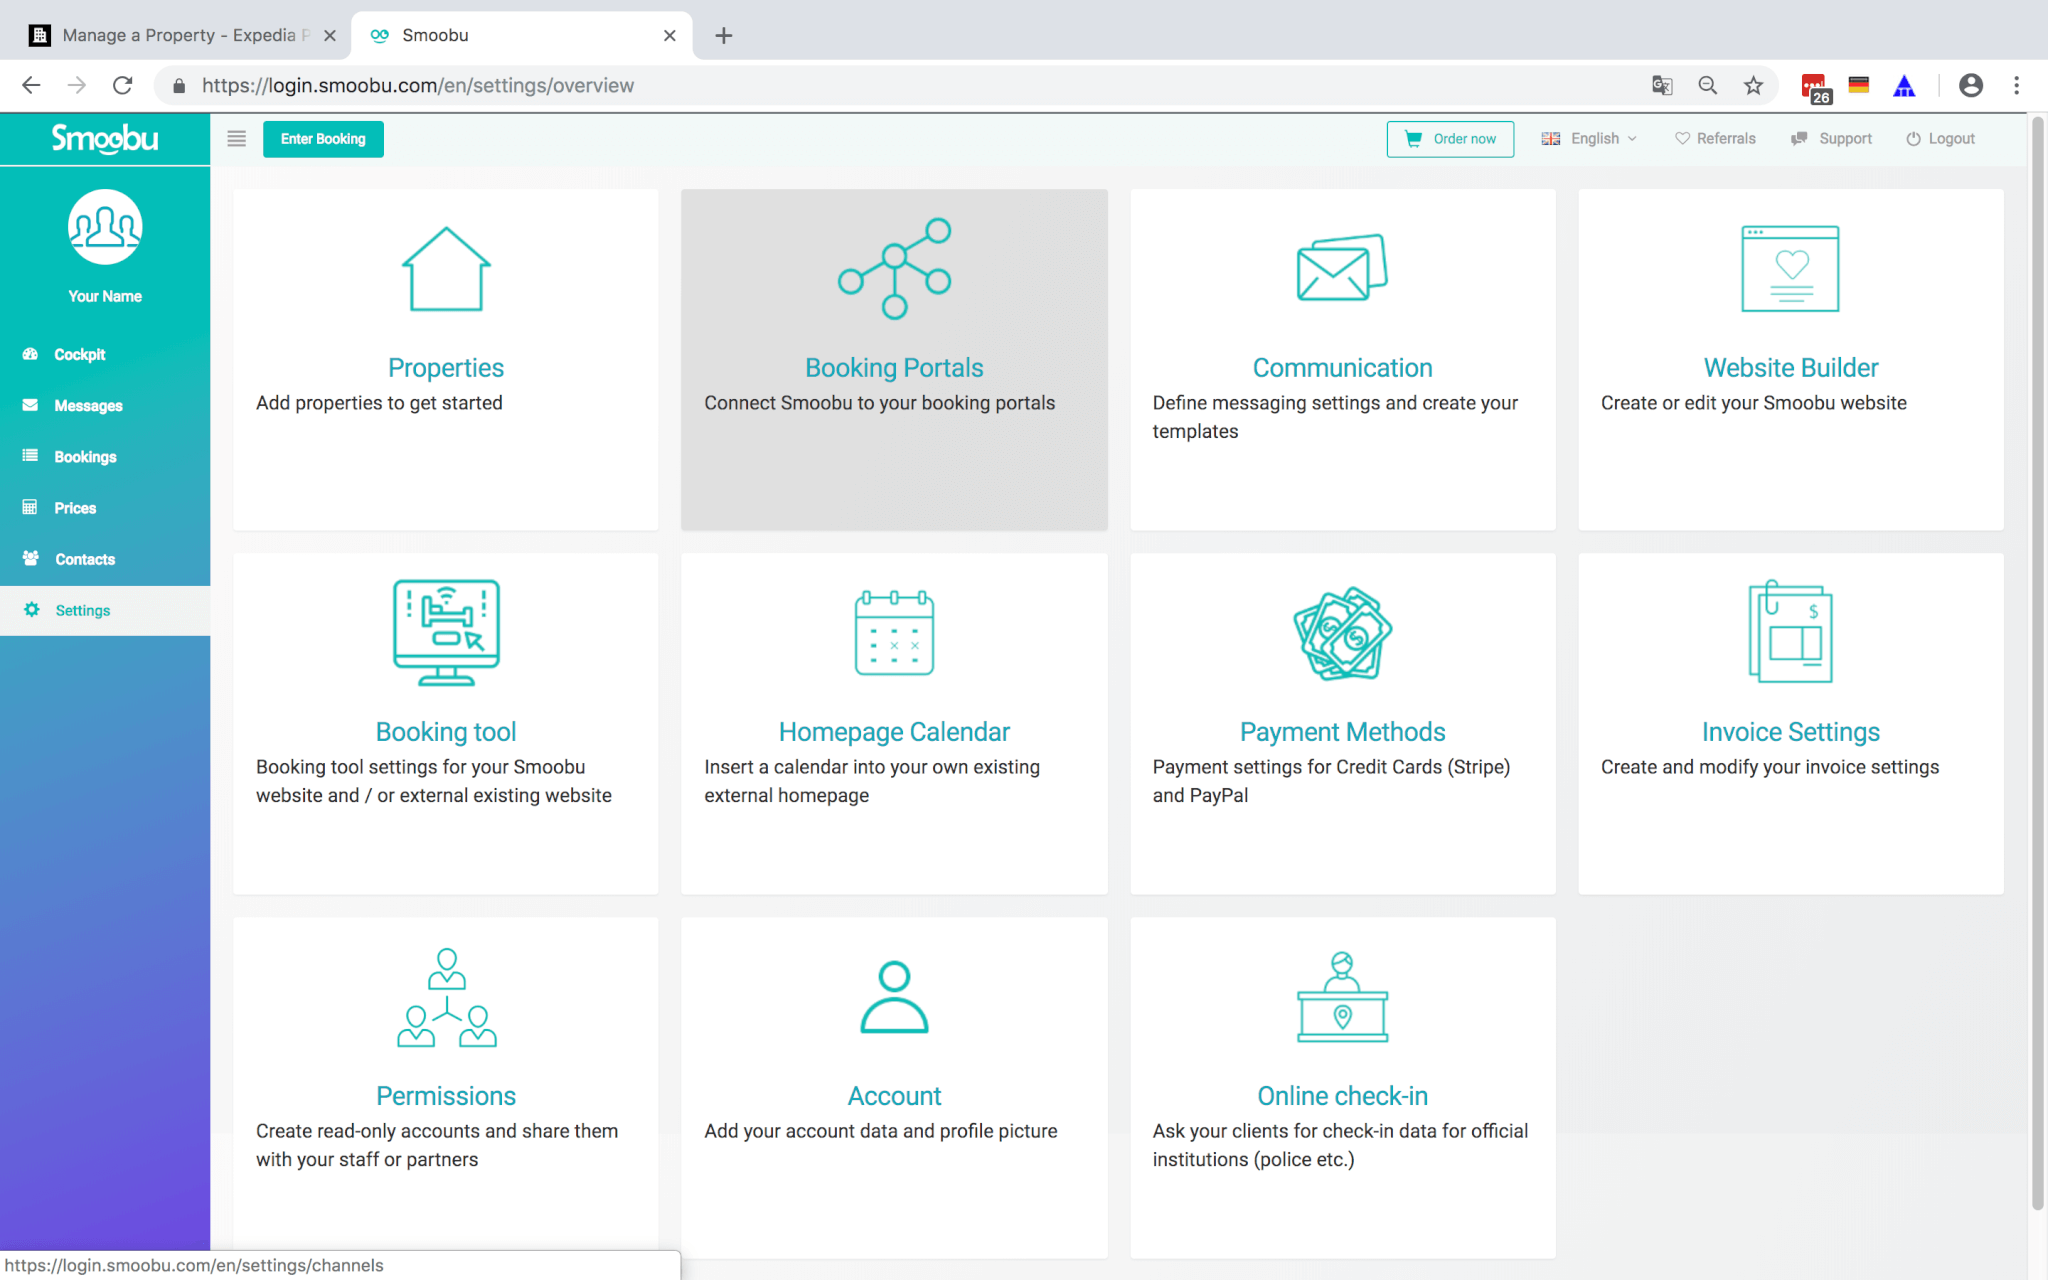Bookmark this page with star icon

(x=1753, y=86)
